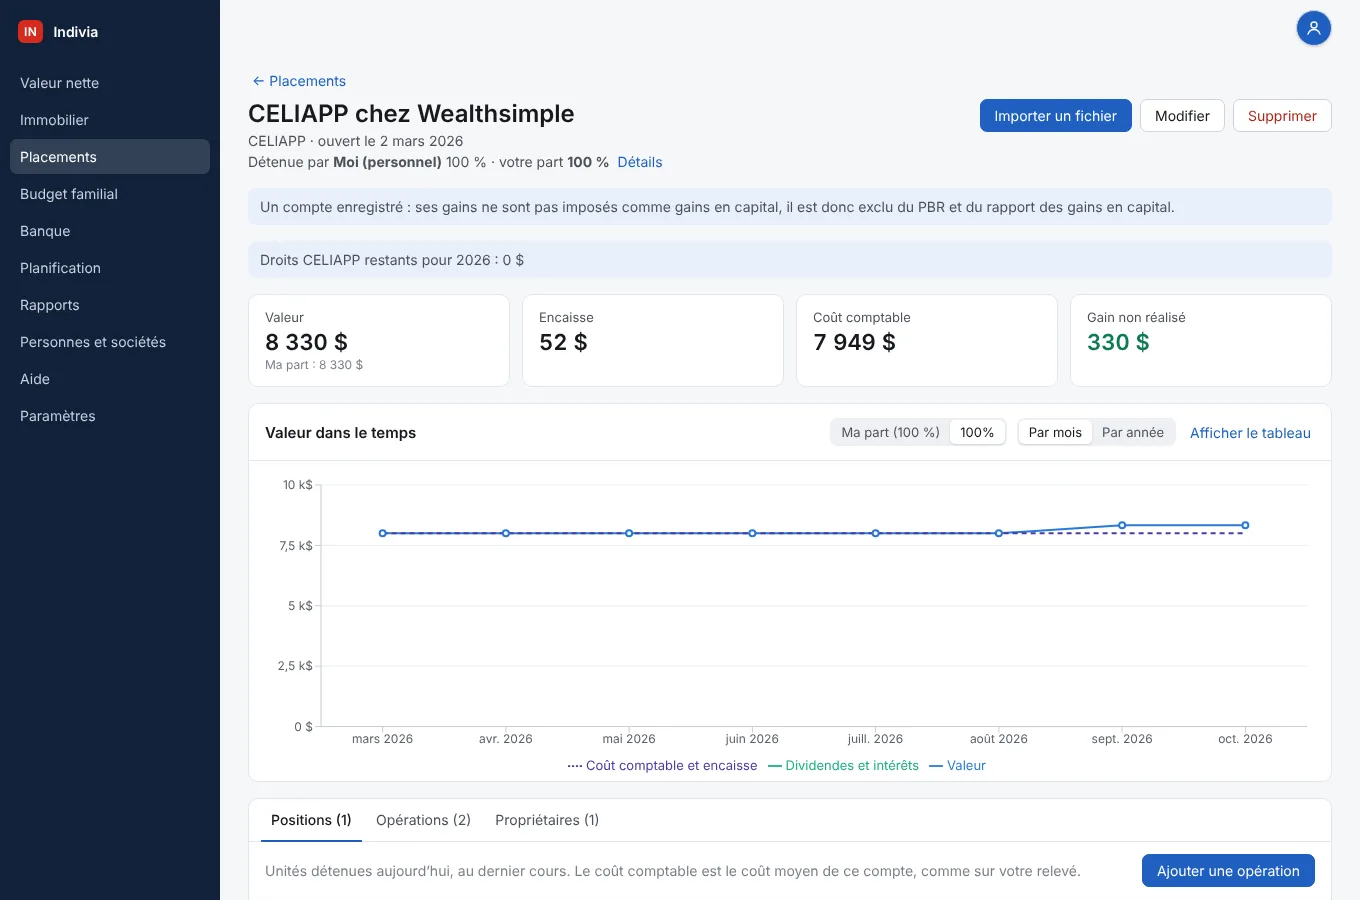The image size is (1360, 900).
Task: Open Personnes et sociétés in sidebar
Action: 110,342
